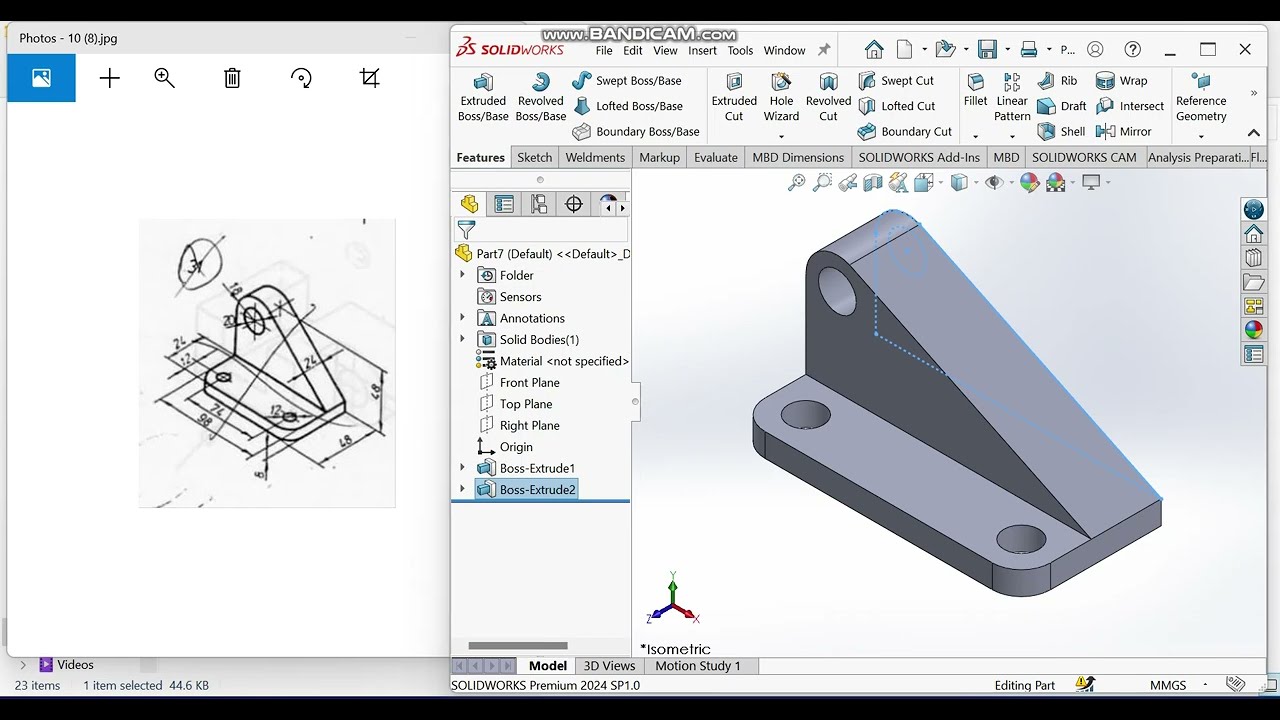Click Boundary Boss/Base feature
The width and height of the screenshot is (1280, 720).
636,132
